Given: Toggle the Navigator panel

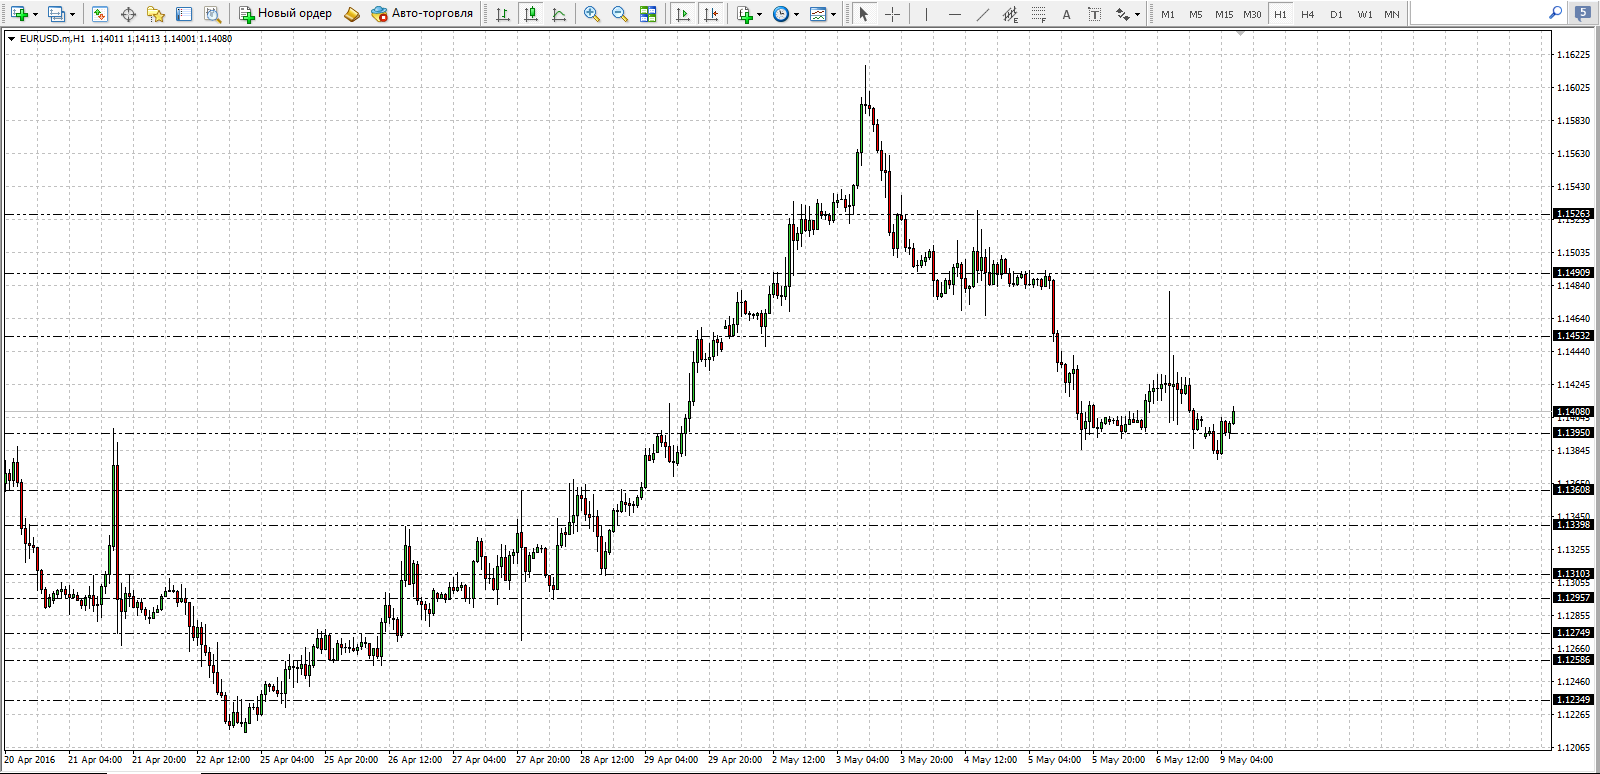Looking at the screenshot, I should point(156,14).
